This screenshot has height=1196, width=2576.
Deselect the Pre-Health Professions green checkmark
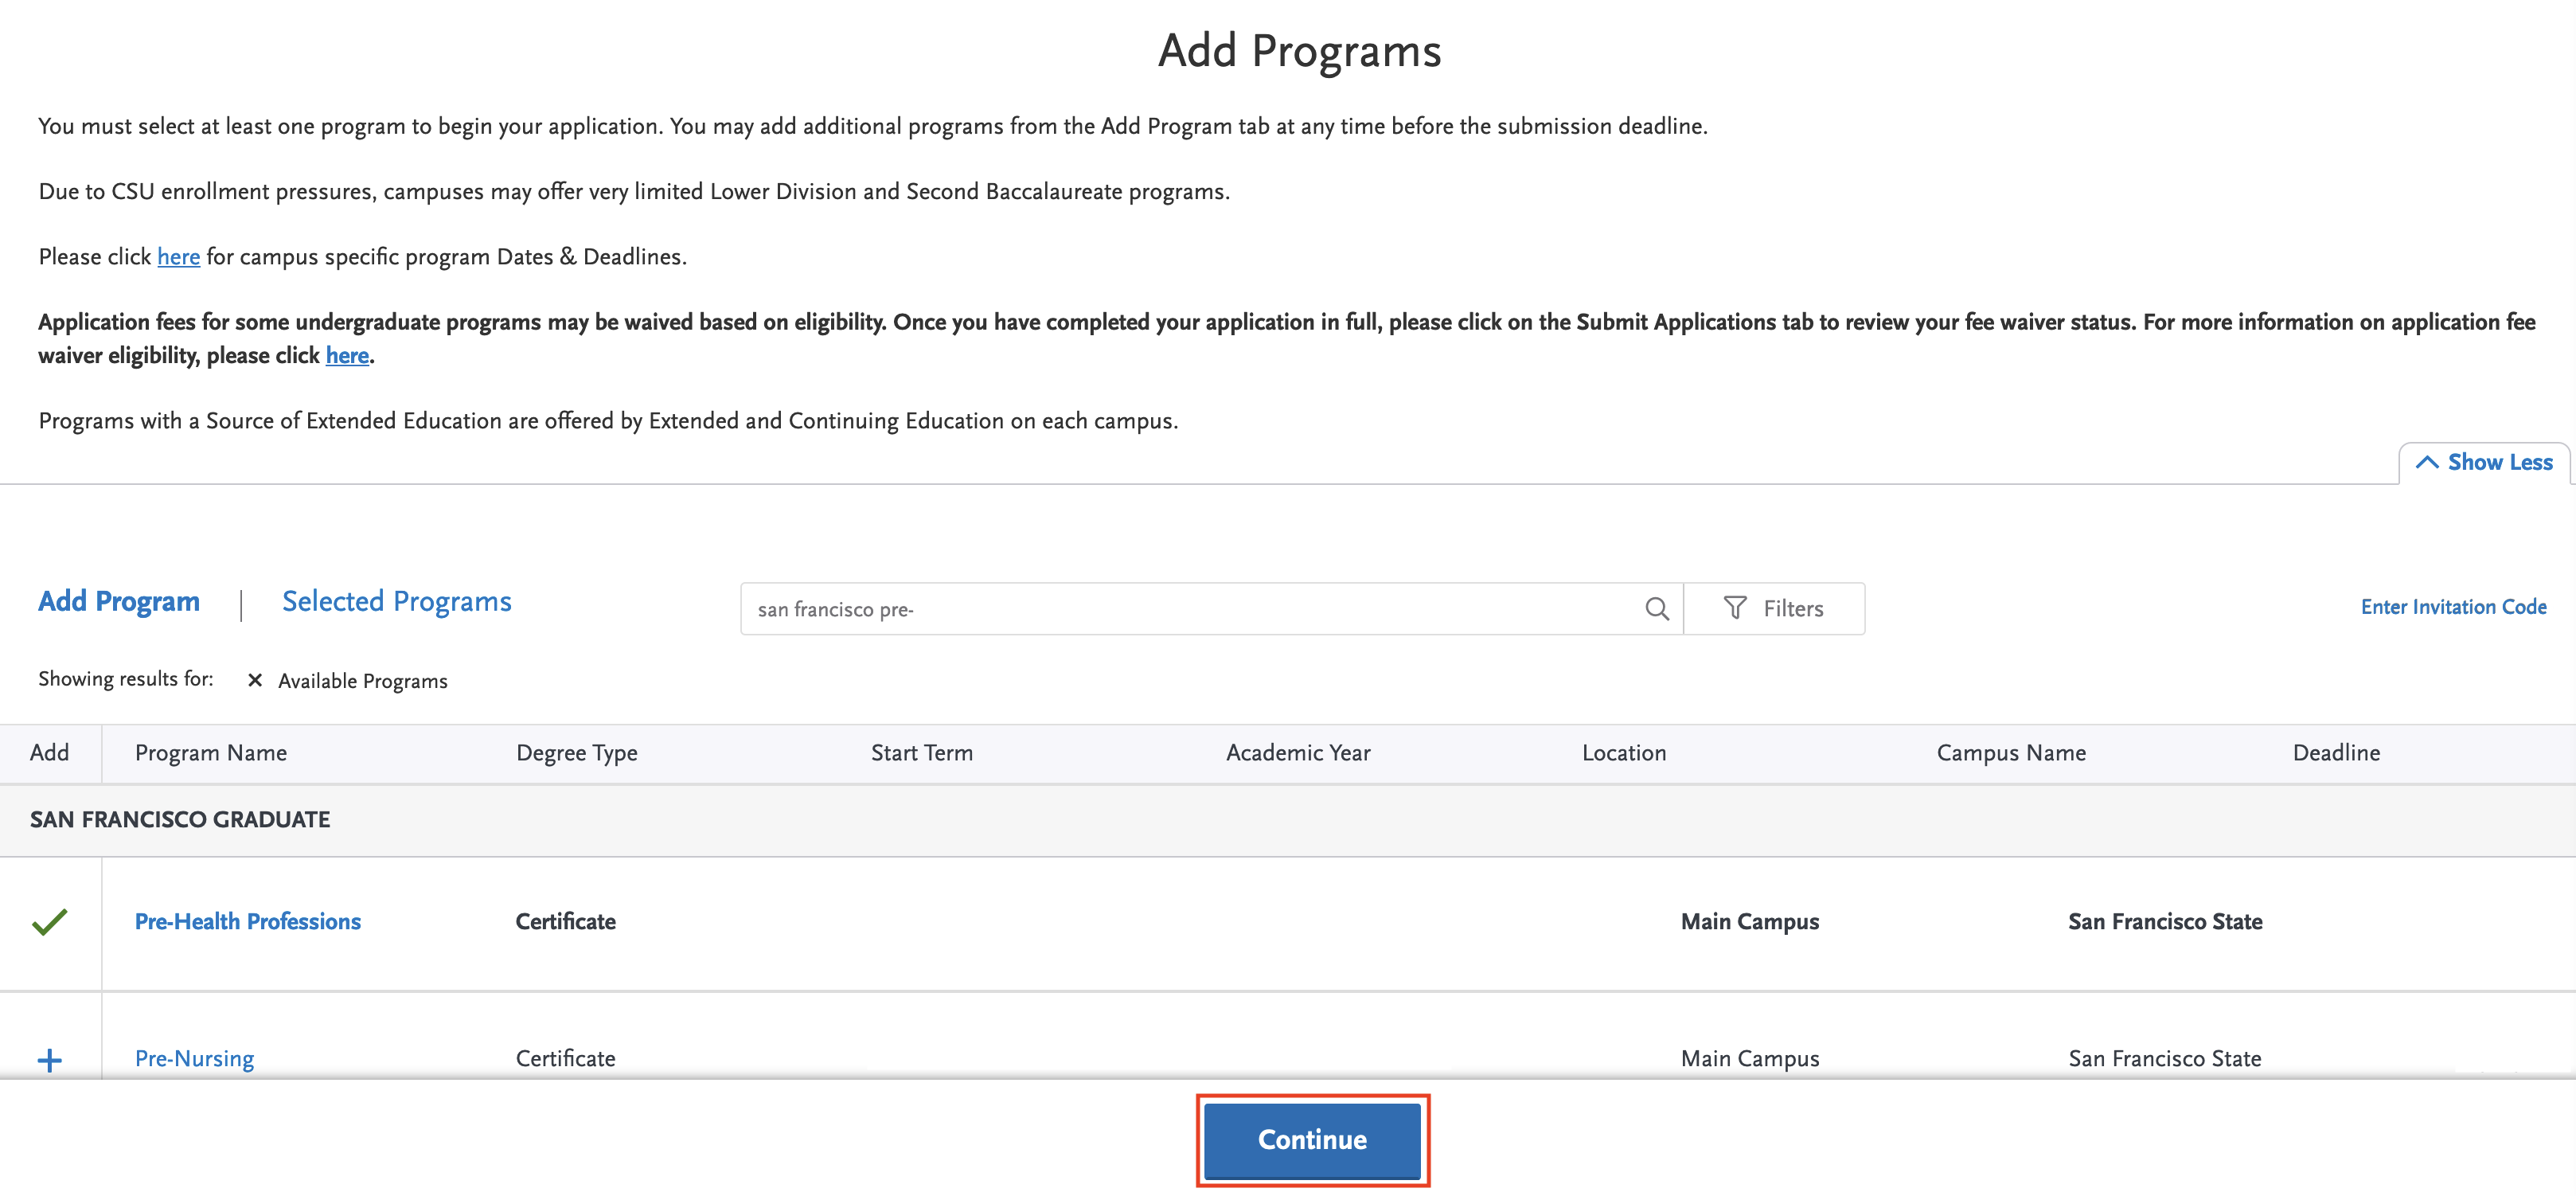(49, 921)
